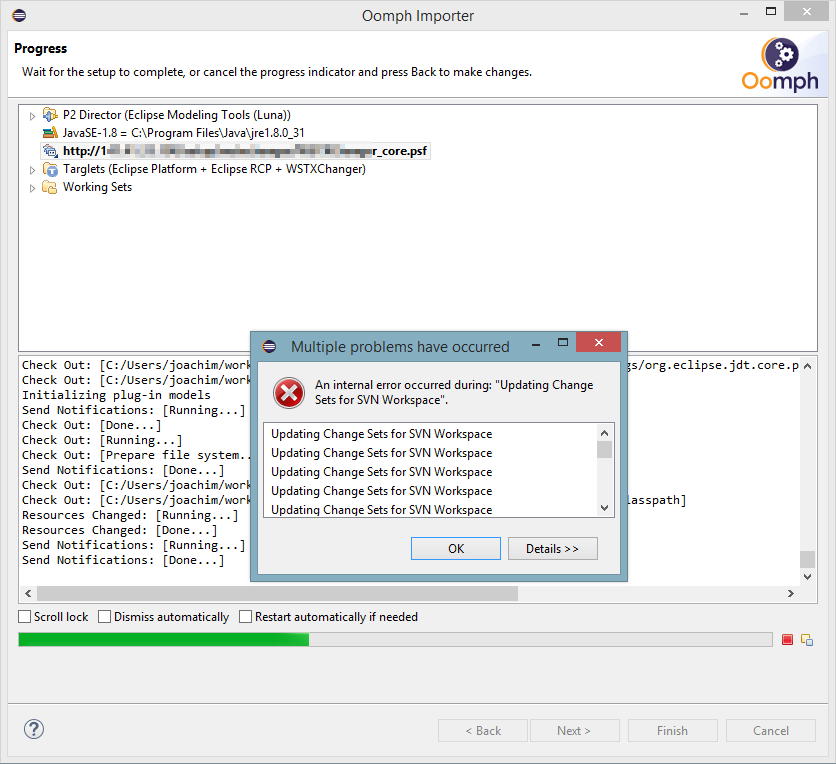The image size is (836, 764).
Task: Select 'Targlets (Eclipse Platform + Eclipse RCP' row
Action: click(214, 169)
